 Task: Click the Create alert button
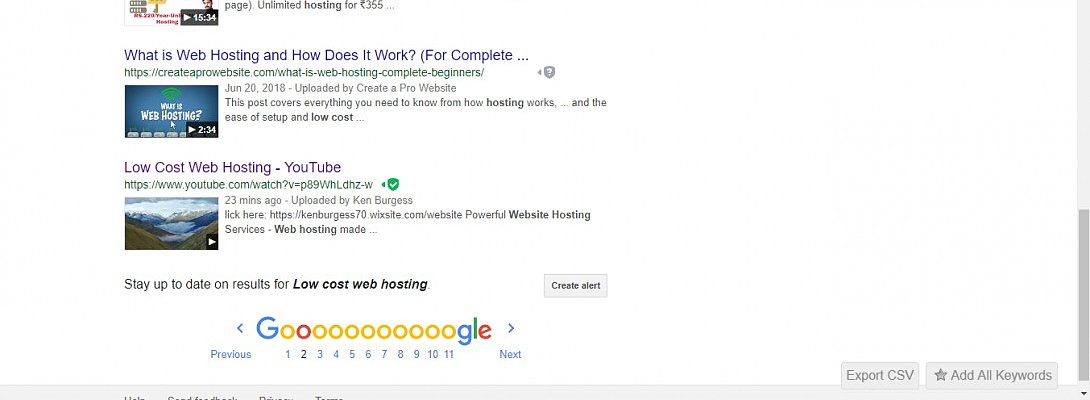coord(576,285)
